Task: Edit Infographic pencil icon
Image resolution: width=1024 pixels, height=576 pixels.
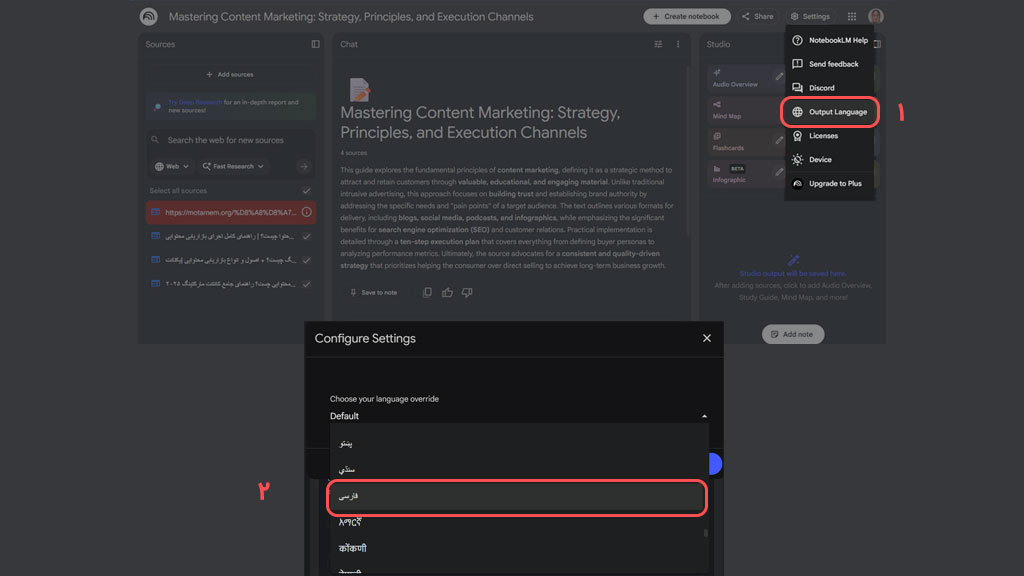Action: (778, 172)
